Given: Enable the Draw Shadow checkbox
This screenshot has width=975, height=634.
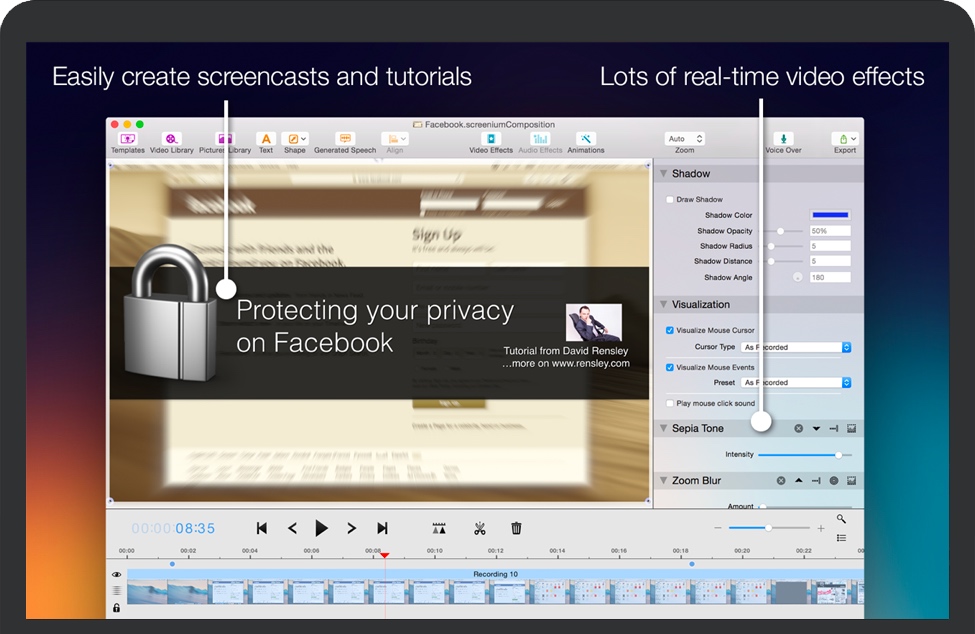Looking at the screenshot, I should click(670, 200).
